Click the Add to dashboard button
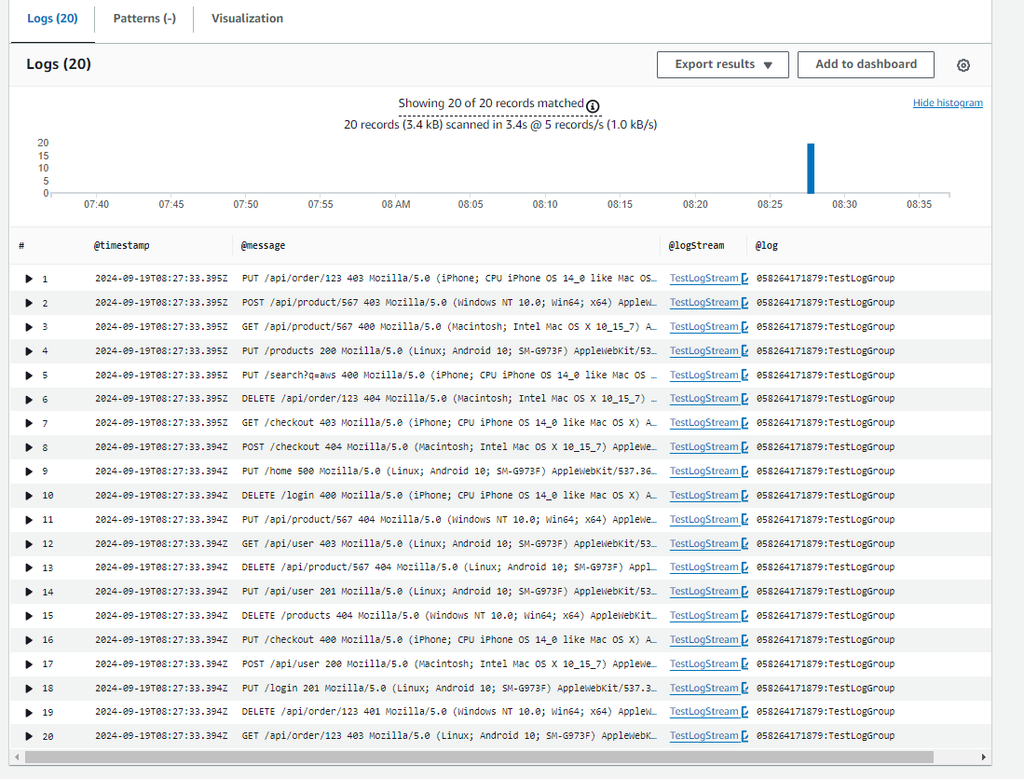The image size is (1024, 779). (865, 64)
